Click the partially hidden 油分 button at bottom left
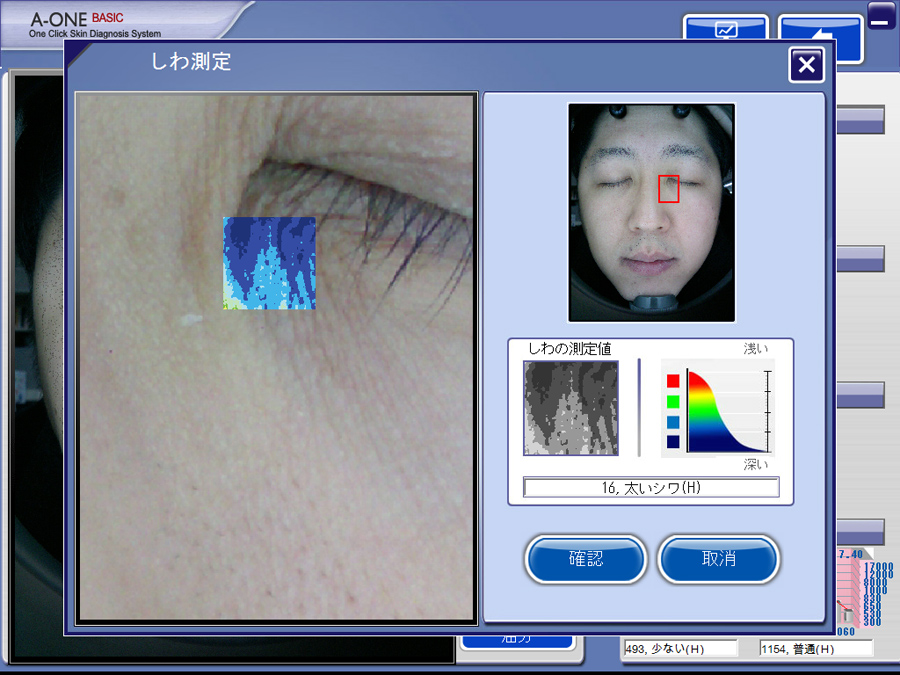Screen dimensions: 900x675 pos(517,638)
